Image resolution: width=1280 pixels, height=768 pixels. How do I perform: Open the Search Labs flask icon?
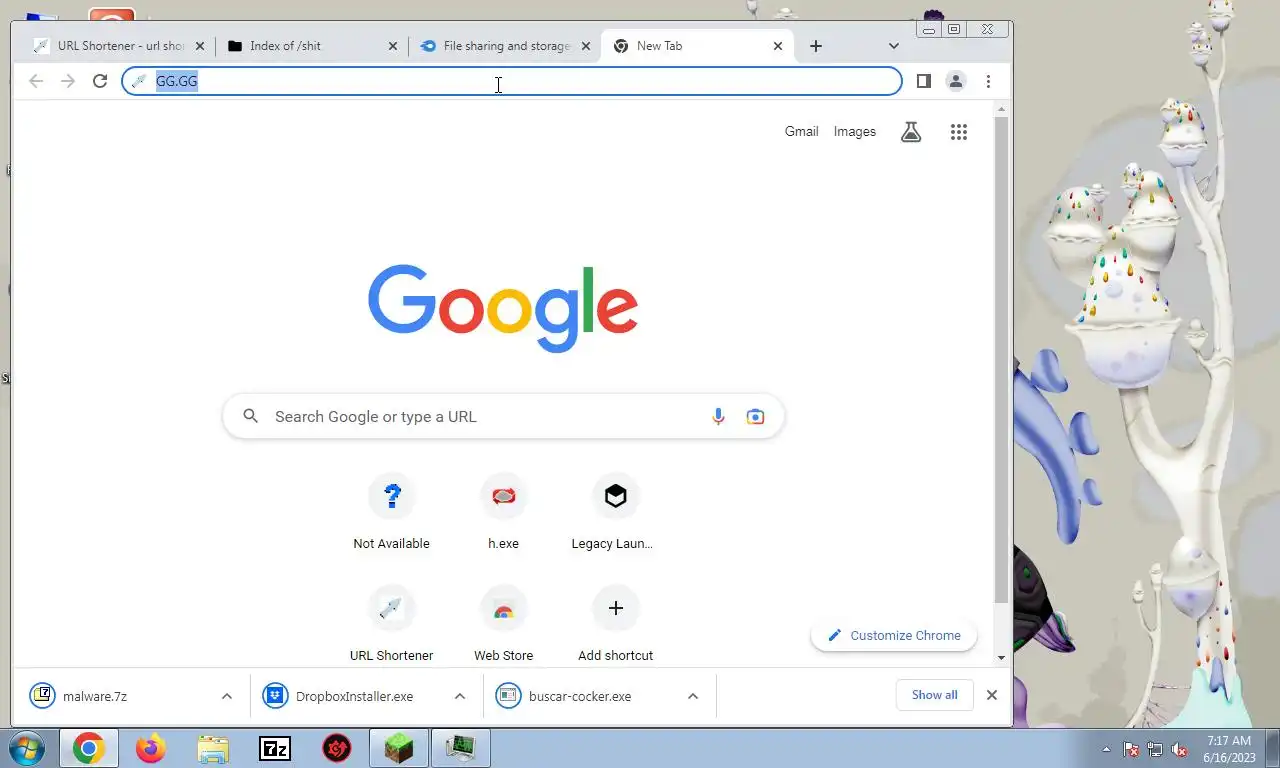click(x=910, y=131)
